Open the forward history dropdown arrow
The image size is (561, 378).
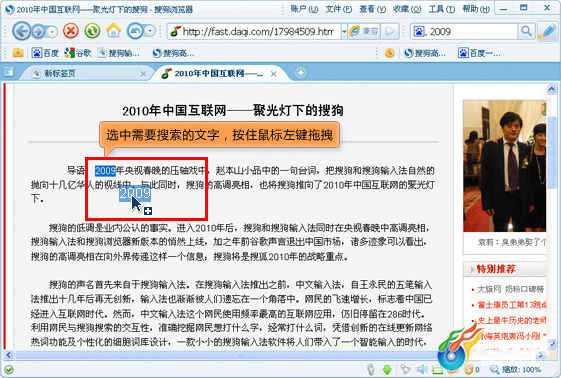pos(52,32)
